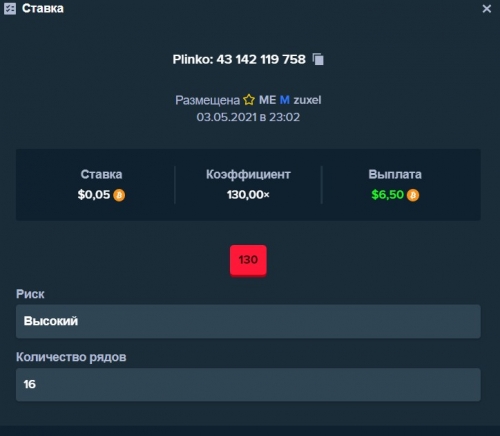The height and width of the screenshot is (436, 500).
Task: Click the Ставка dialog title text
Action: tap(43, 8)
